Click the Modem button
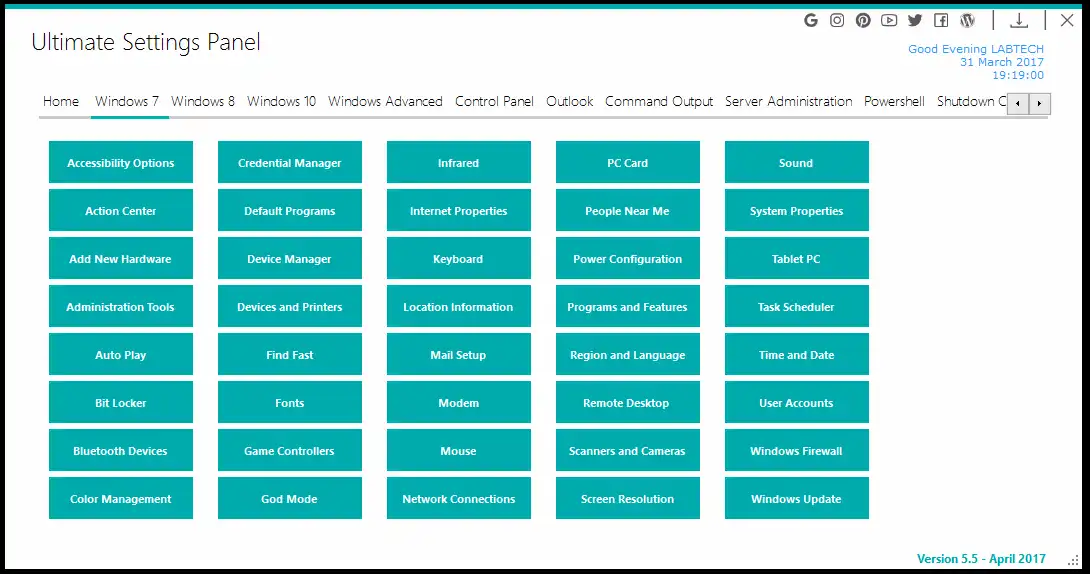 coord(459,402)
